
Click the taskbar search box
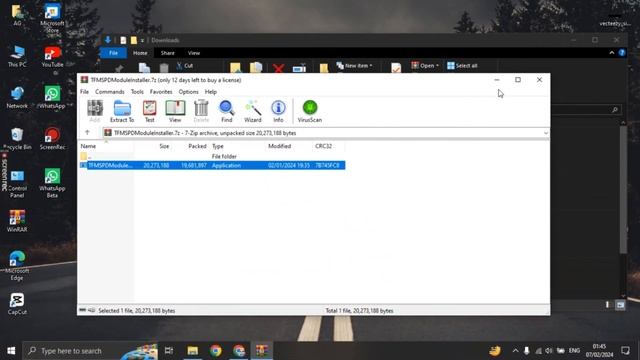[x=90, y=351]
